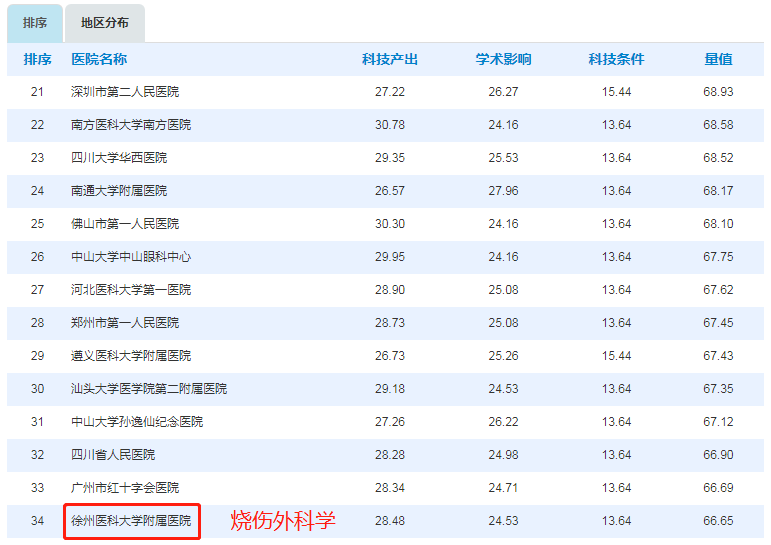Screen dimensions: 771x545
Task: Click 科技产出 value 30.78
Action: click(x=390, y=125)
